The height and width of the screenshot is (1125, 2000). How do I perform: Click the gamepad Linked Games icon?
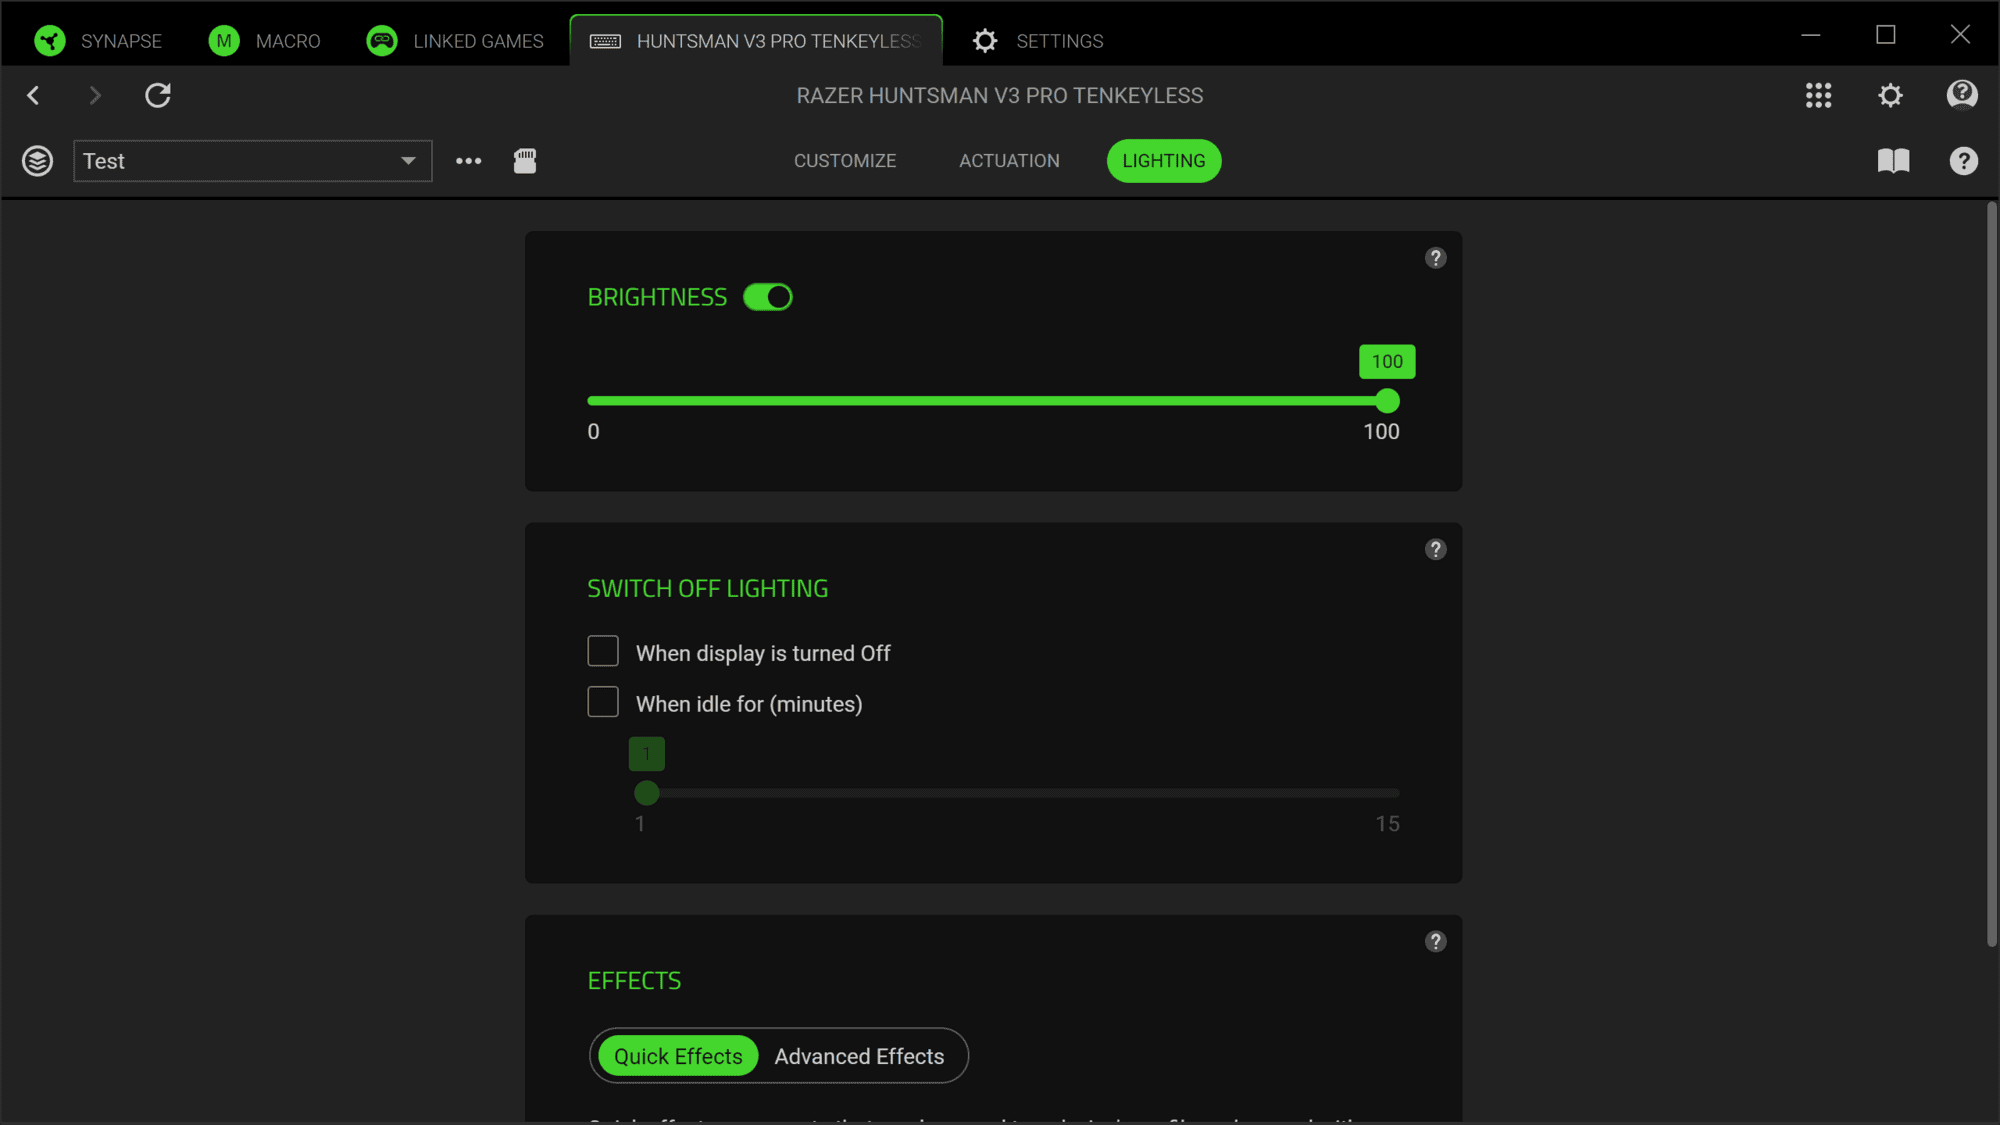pyautogui.click(x=382, y=40)
